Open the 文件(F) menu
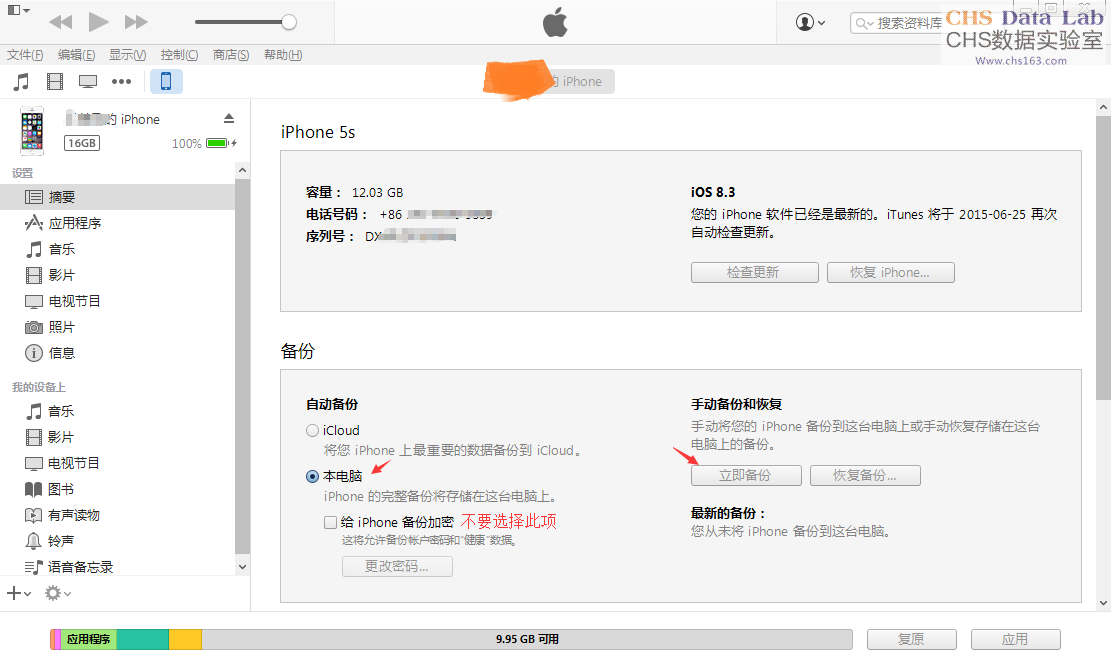Screen dimensions: 1111x667 point(25,55)
